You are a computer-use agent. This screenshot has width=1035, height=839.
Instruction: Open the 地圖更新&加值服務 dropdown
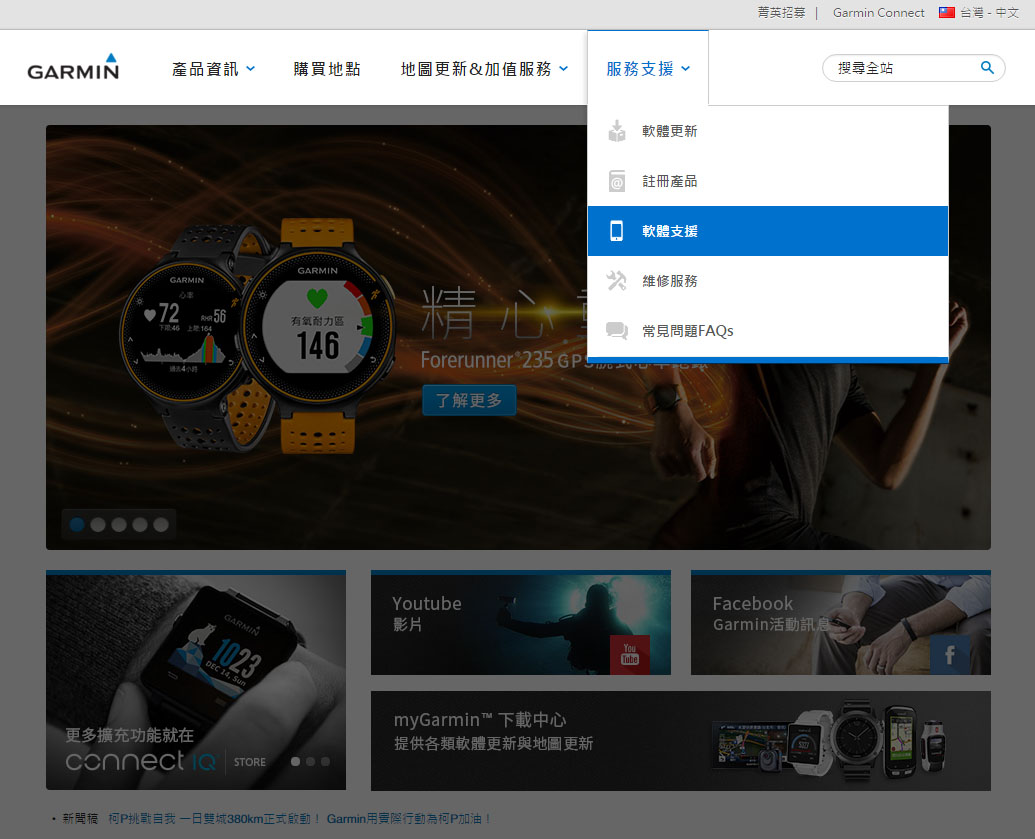pyautogui.click(x=484, y=69)
